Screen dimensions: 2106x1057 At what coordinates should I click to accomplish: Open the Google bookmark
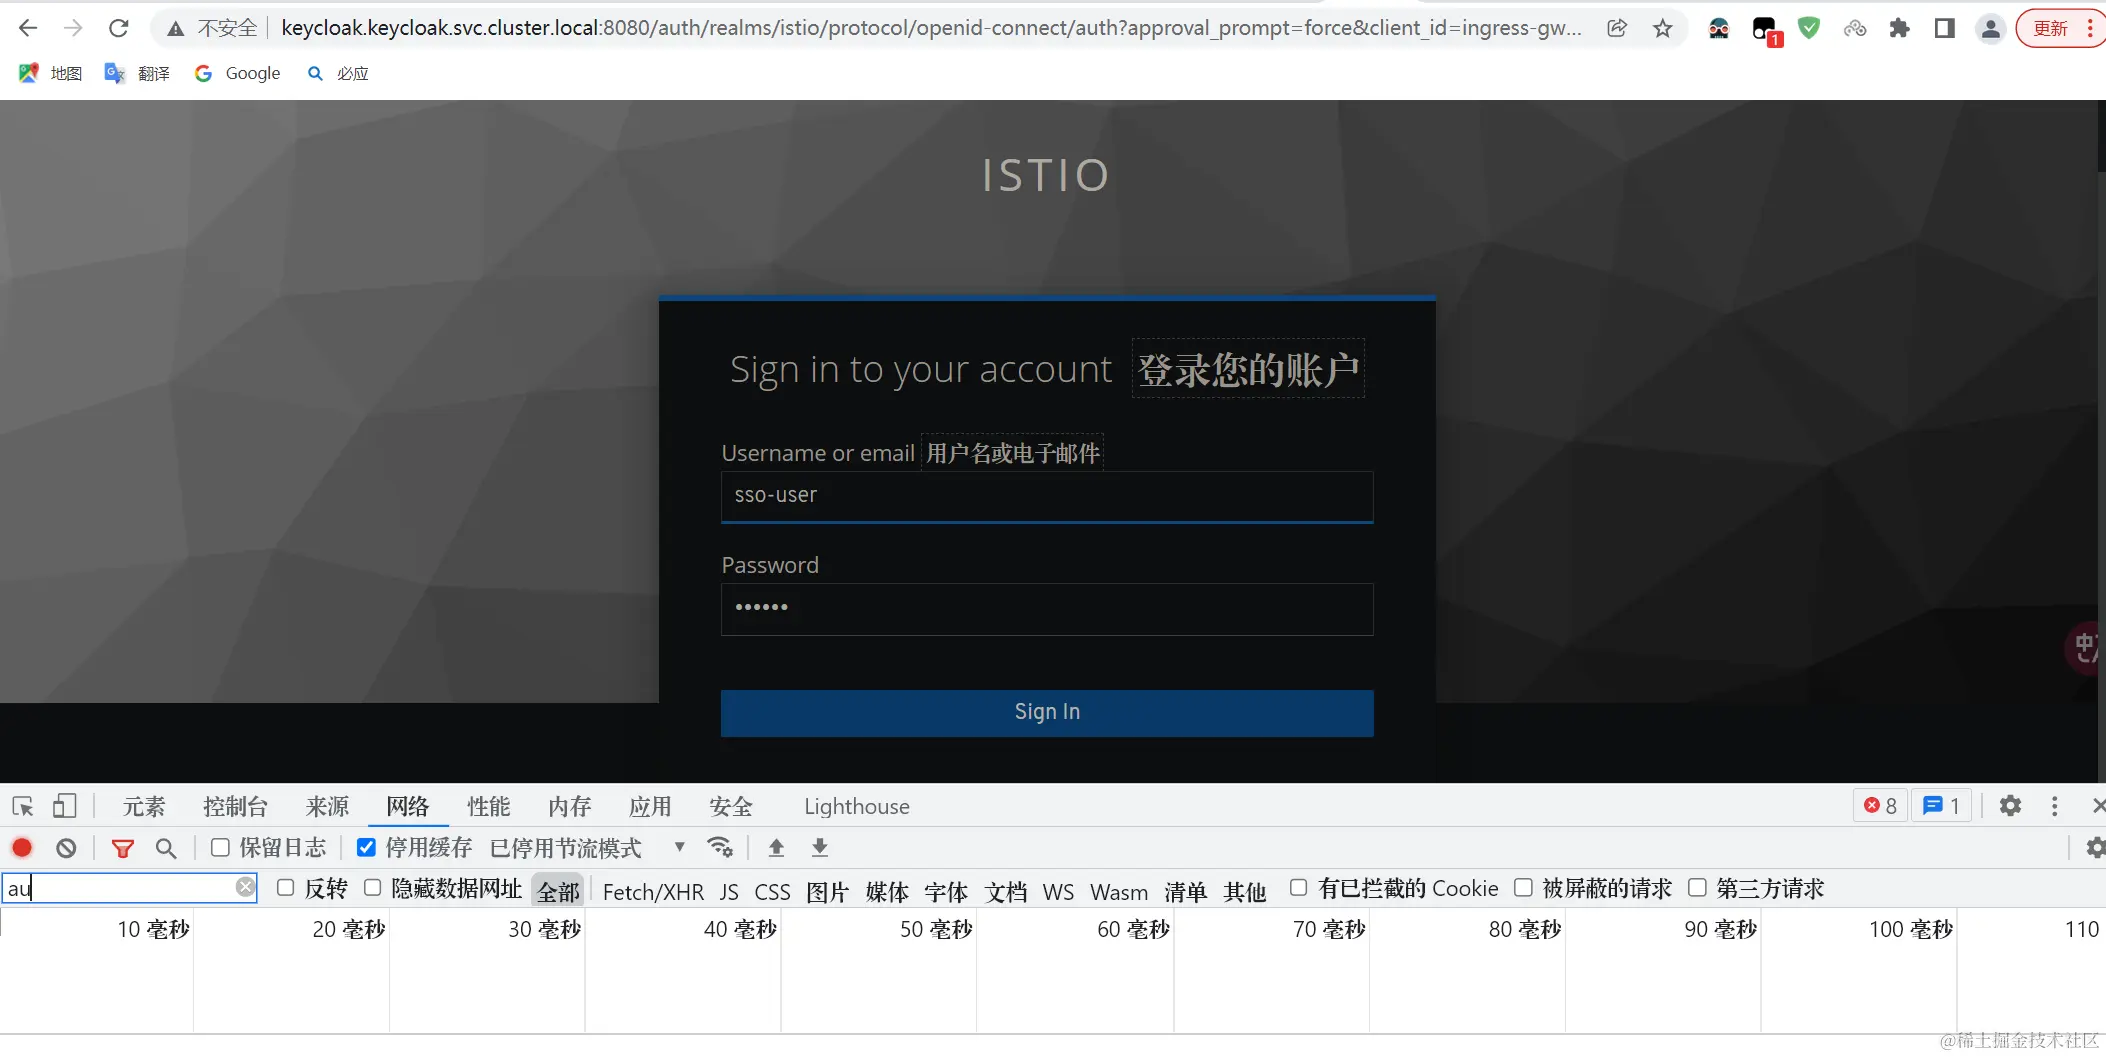pyautogui.click(x=237, y=73)
